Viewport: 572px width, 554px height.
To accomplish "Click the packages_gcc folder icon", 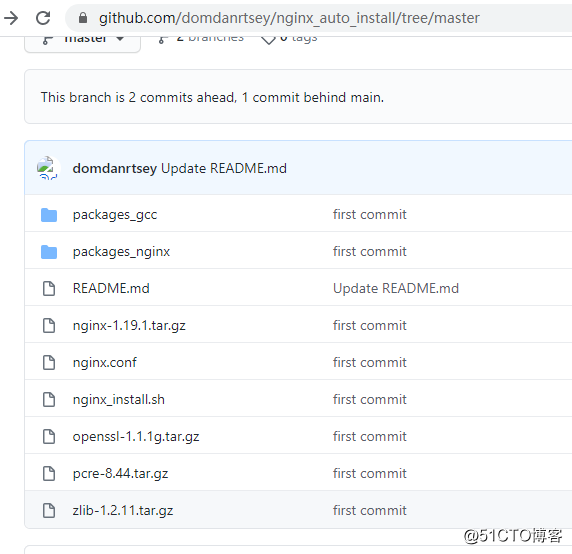I will point(49,215).
